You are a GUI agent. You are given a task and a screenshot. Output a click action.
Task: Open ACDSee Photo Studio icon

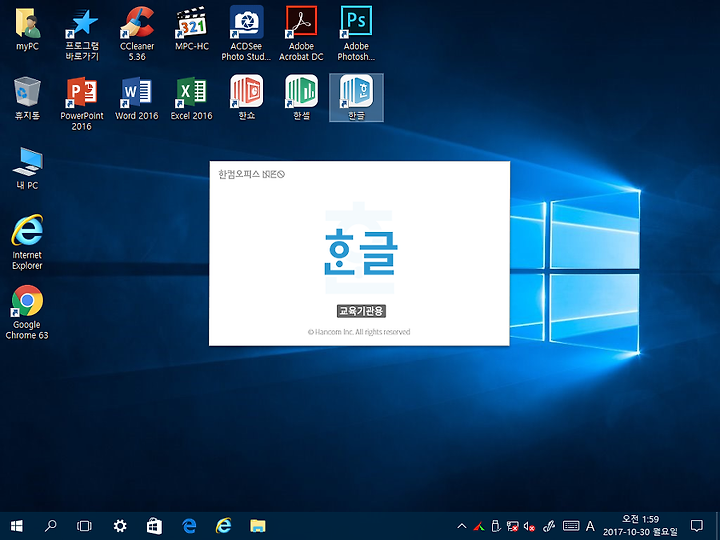246,34
